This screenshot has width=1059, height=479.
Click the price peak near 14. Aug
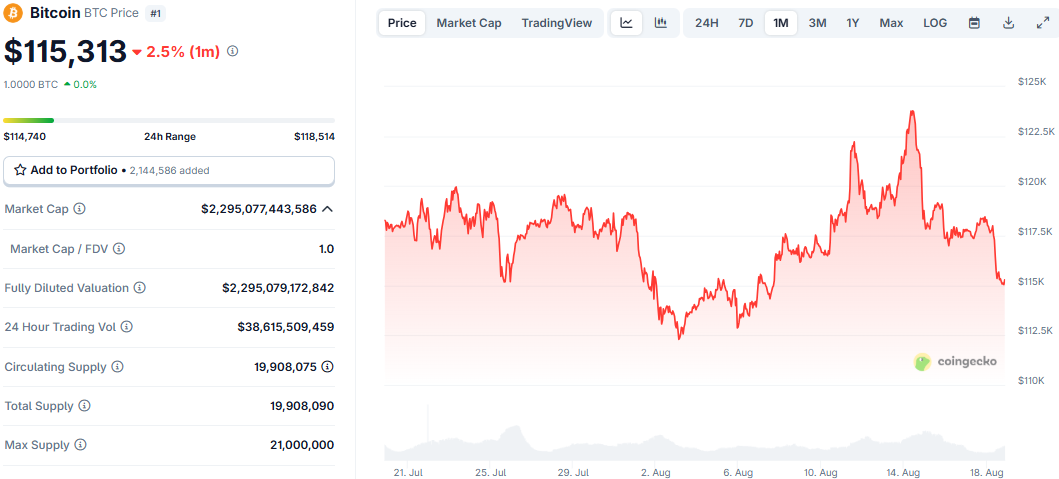point(912,111)
